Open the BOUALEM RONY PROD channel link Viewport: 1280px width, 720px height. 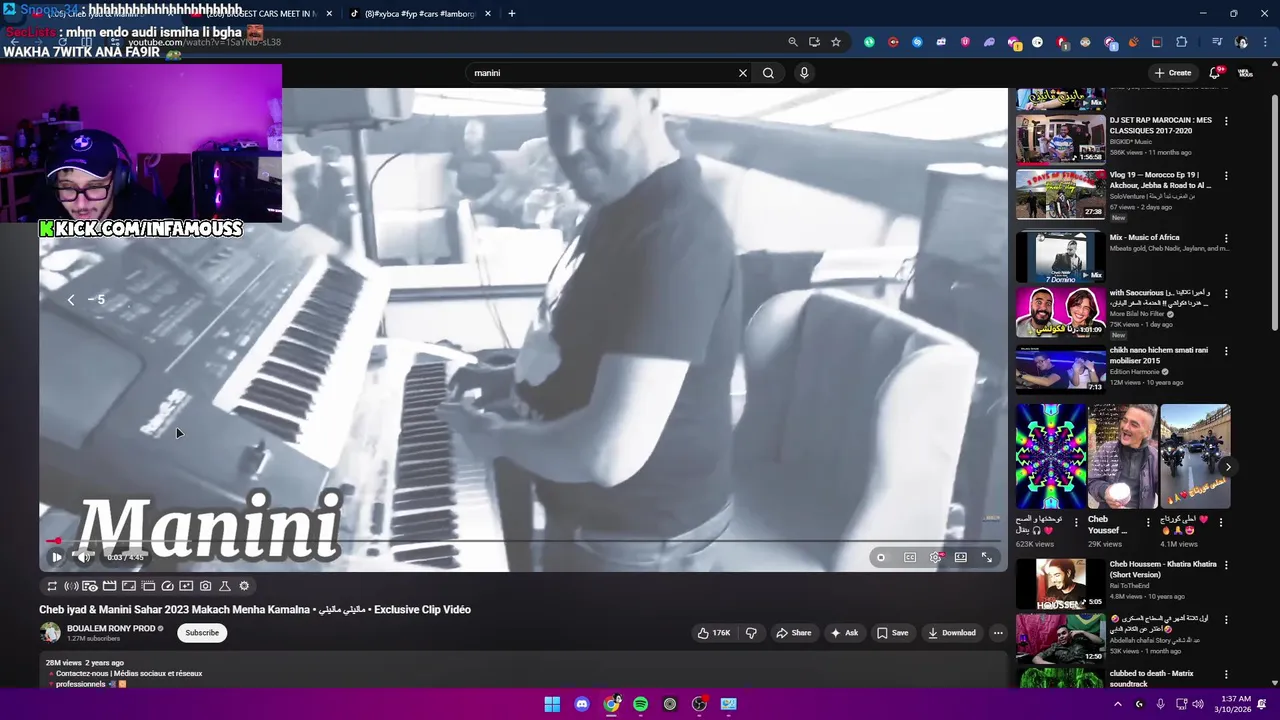pyautogui.click(x=111, y=628)
